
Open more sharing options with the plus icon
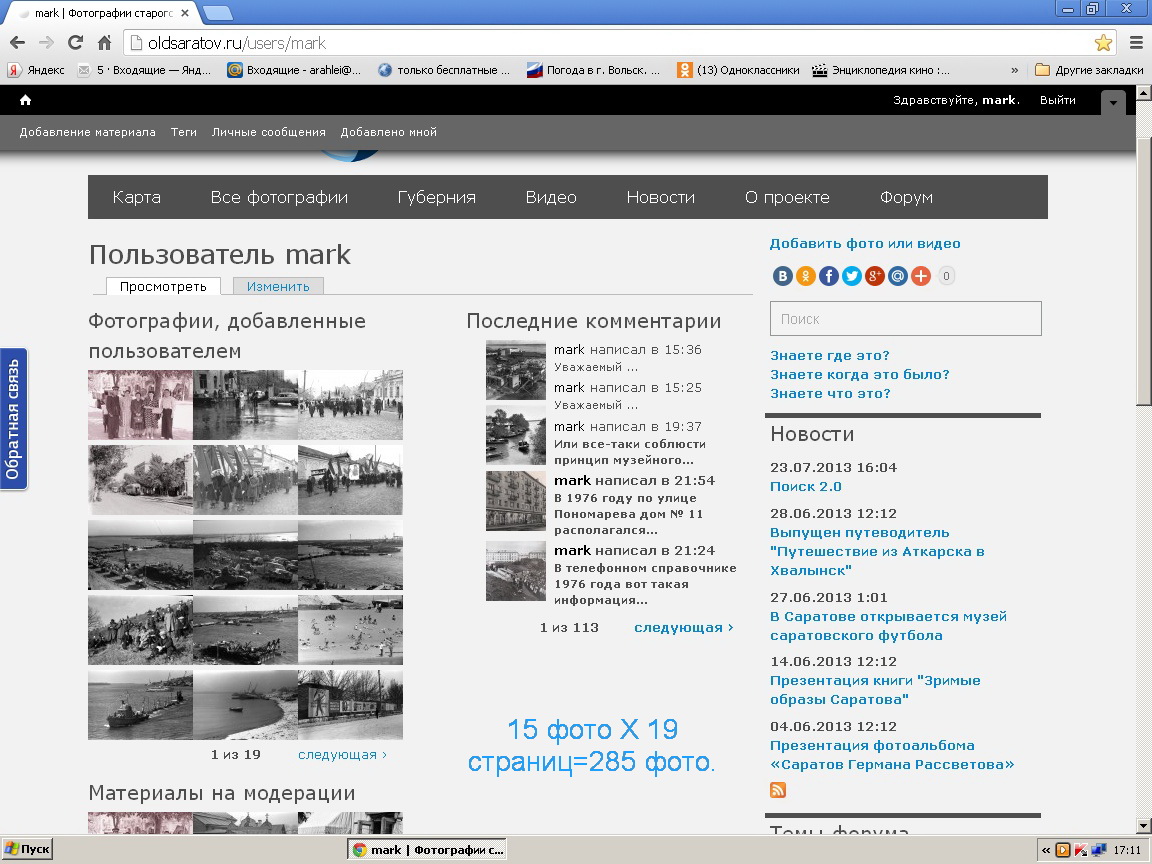(x=921, y=276)
